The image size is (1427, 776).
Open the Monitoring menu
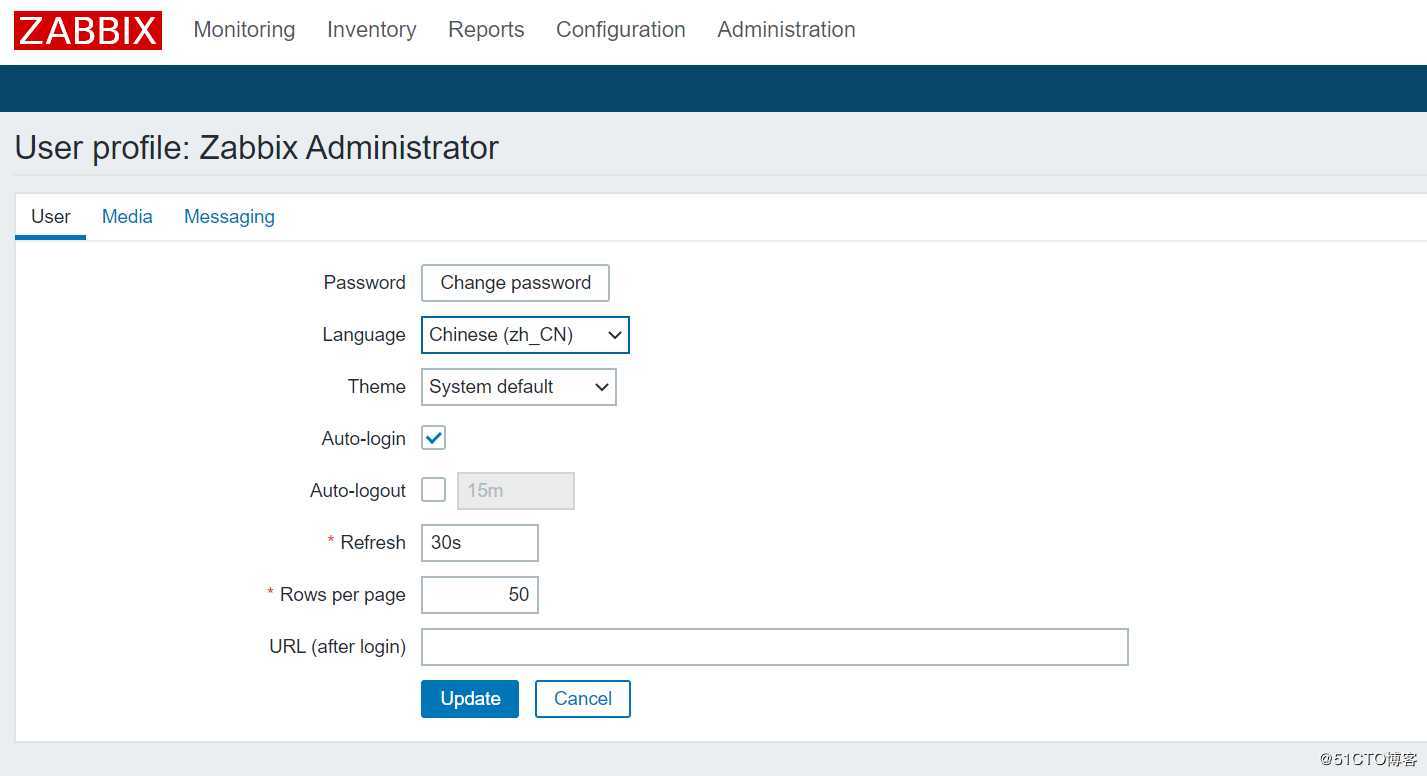click(244, 30)
